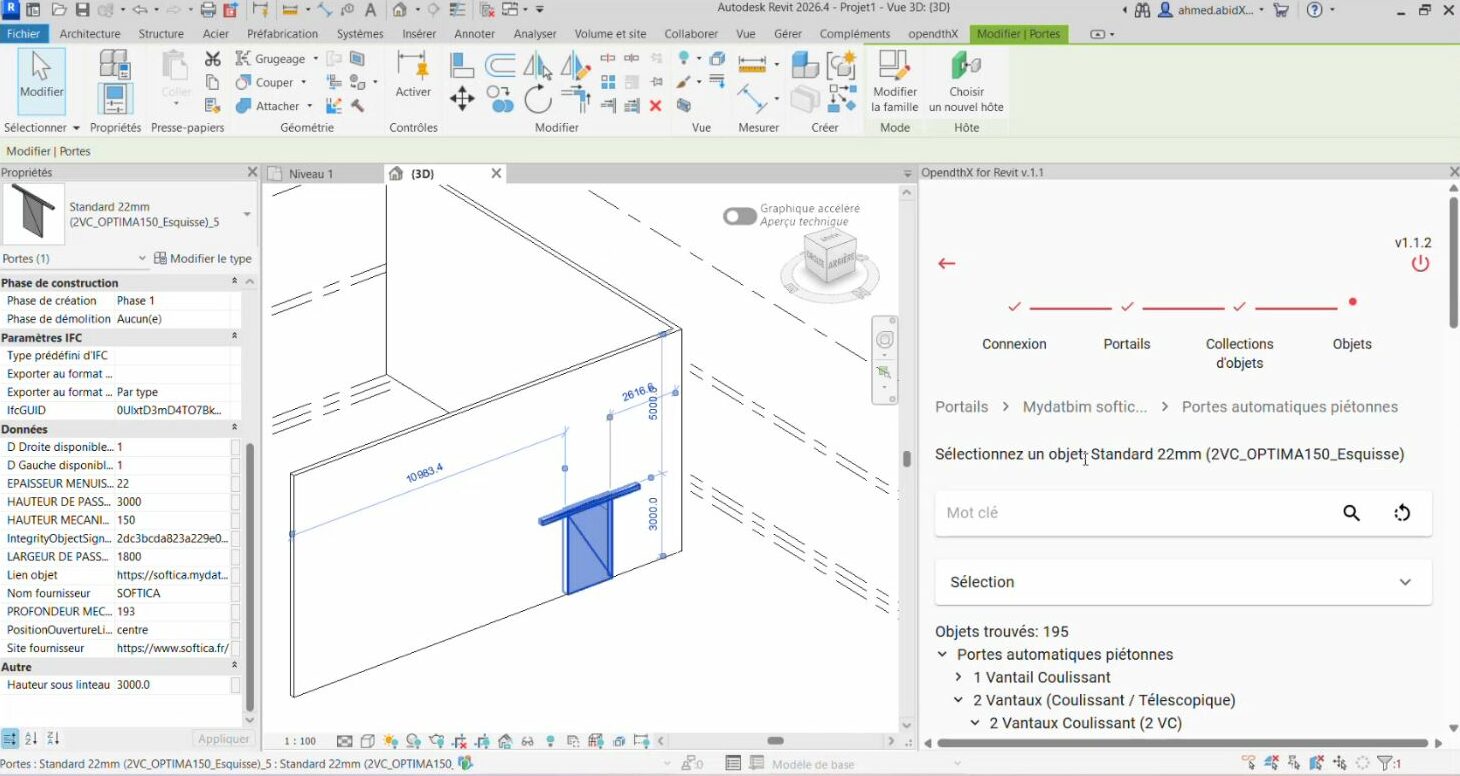The width and height of the screenshot is (1460, 776).
Task: Open the opendthX ribbon tab
Action: tap(933, 34)
